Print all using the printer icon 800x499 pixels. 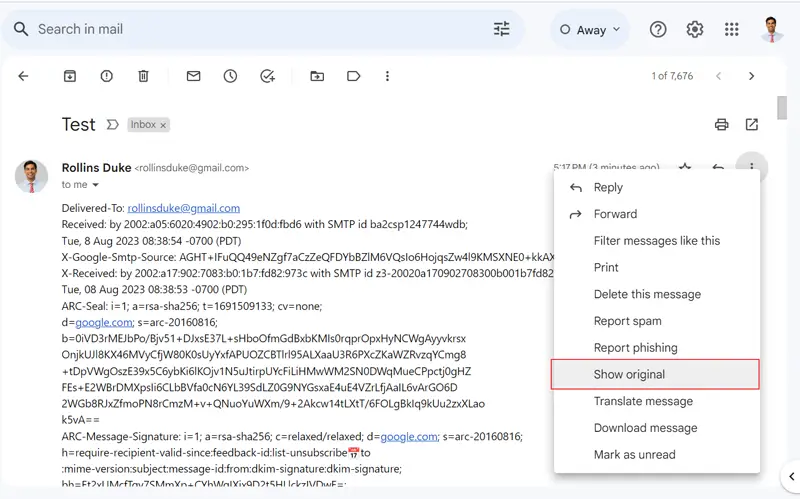(x=721, y=125)
